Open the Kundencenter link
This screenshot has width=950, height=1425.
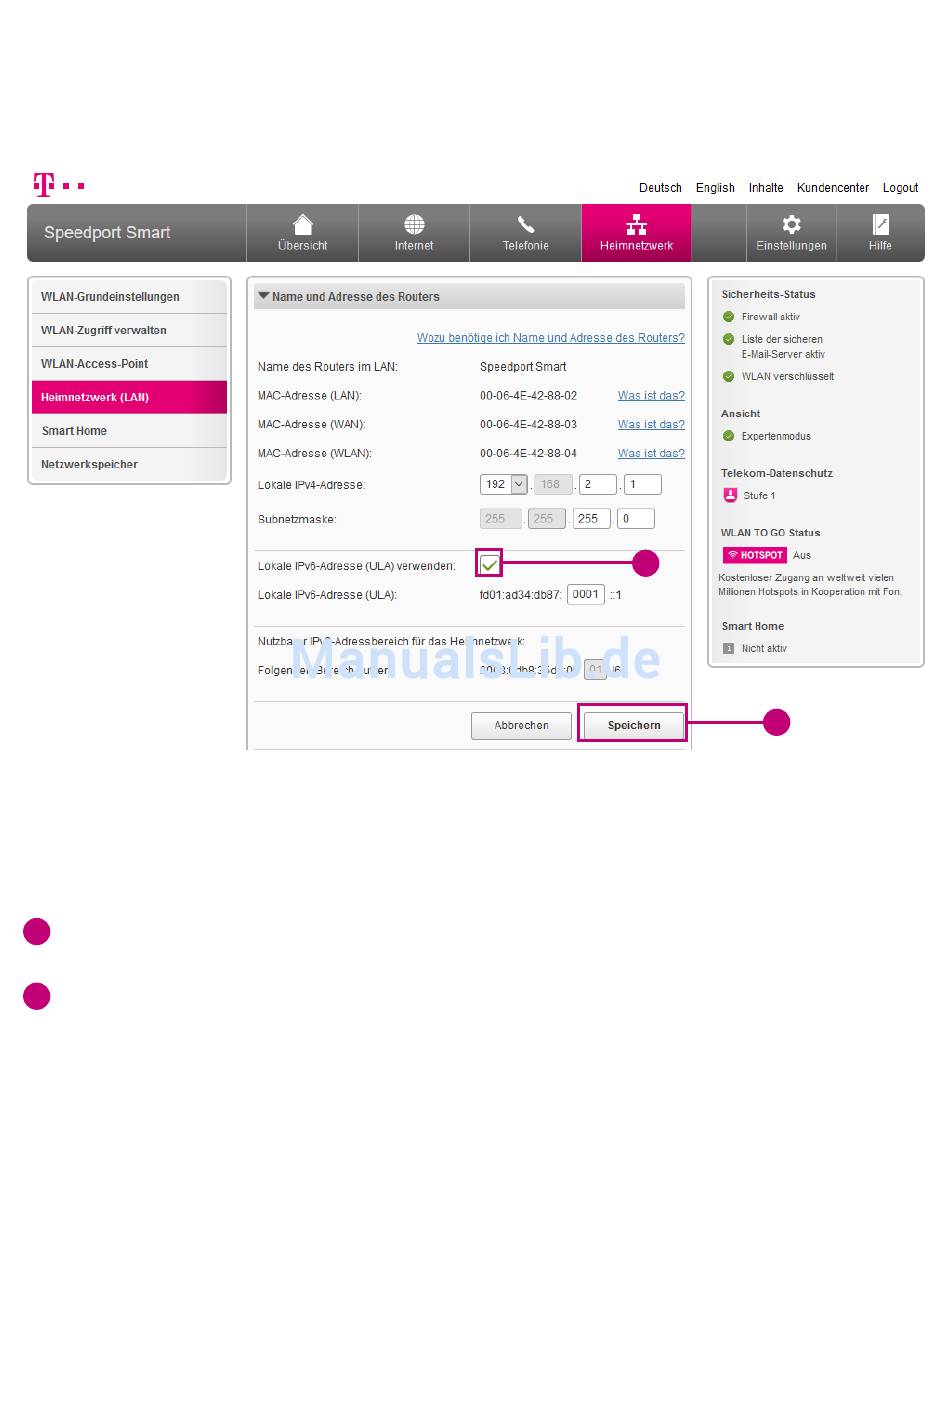(x=833, y=188)
